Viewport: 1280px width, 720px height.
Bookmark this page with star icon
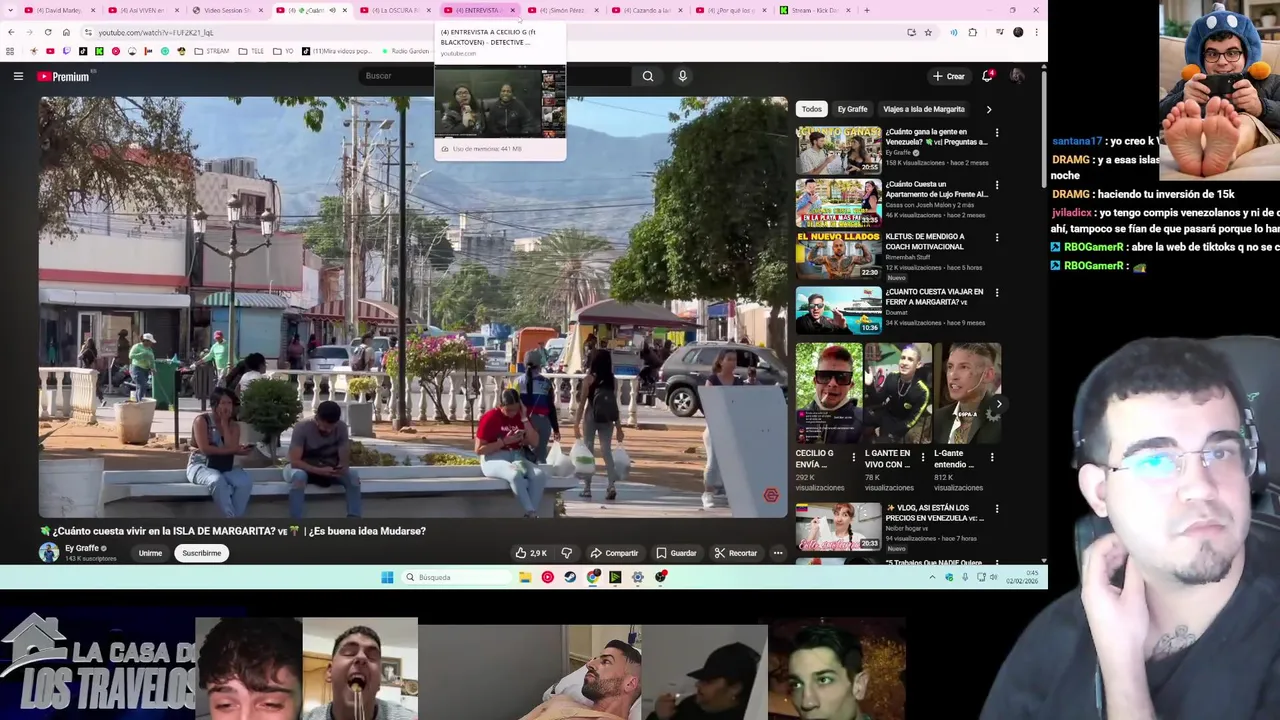pyautogui.click(x=928, y=32)
